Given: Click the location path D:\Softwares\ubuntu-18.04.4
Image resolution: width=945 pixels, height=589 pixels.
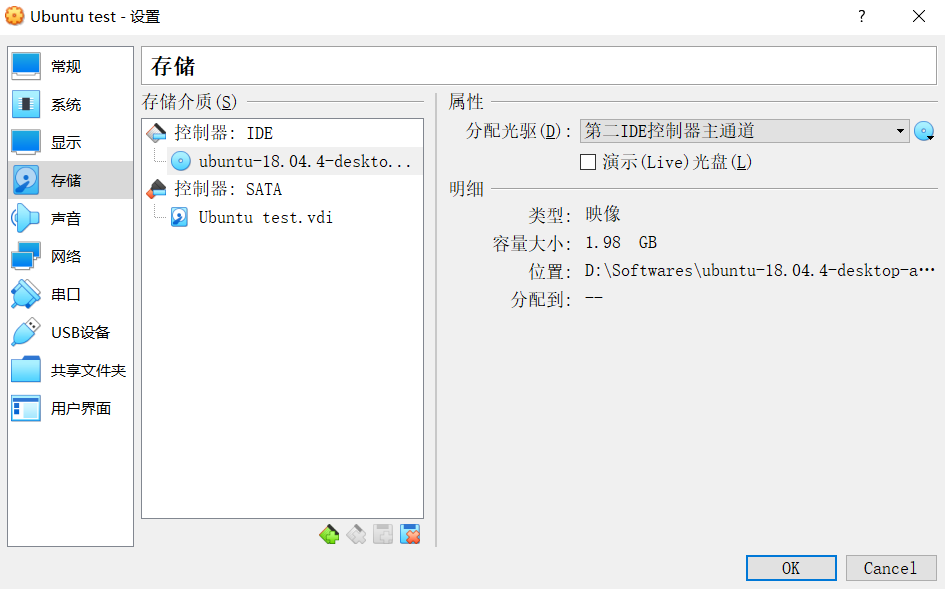Looking at the screenshot, I should 759,271.
